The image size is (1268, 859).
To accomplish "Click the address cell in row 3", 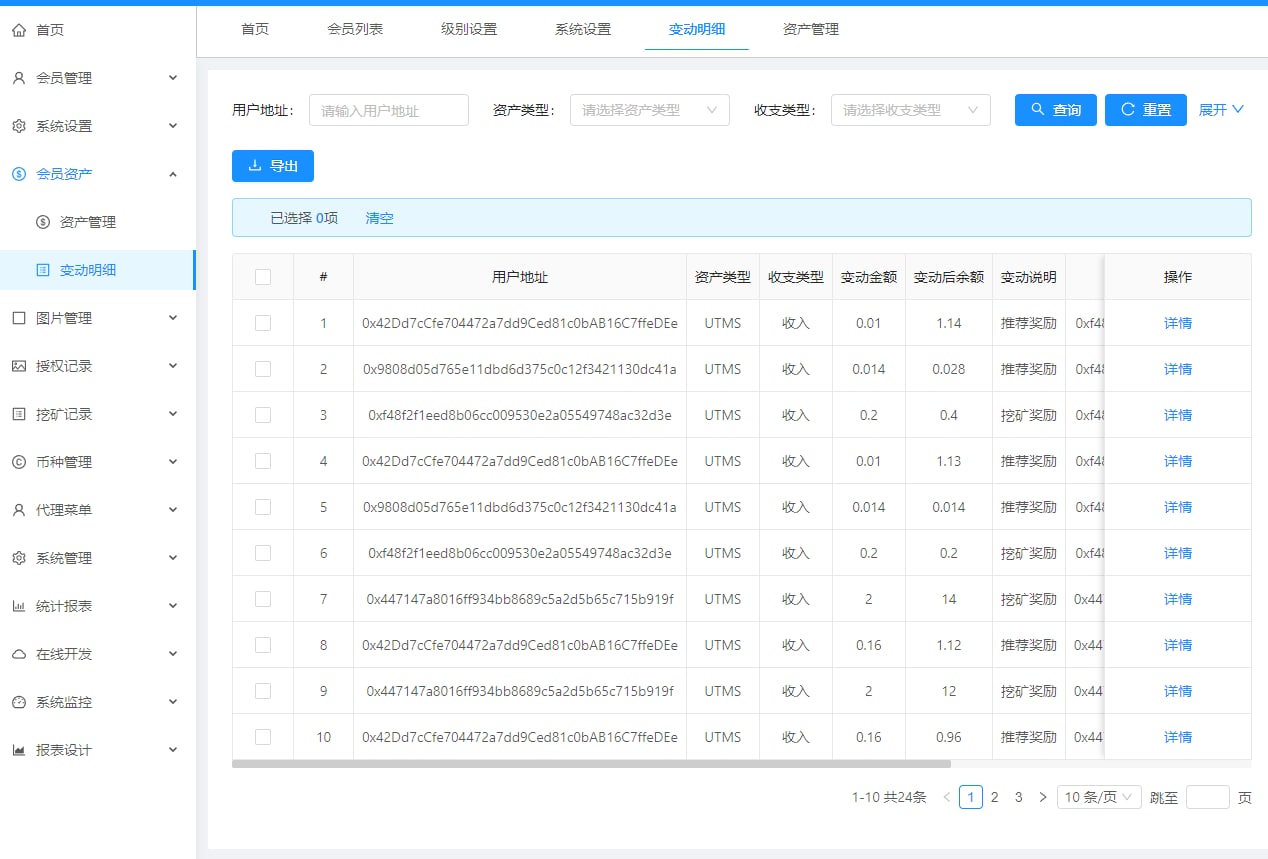I will [x=520, y=415].
